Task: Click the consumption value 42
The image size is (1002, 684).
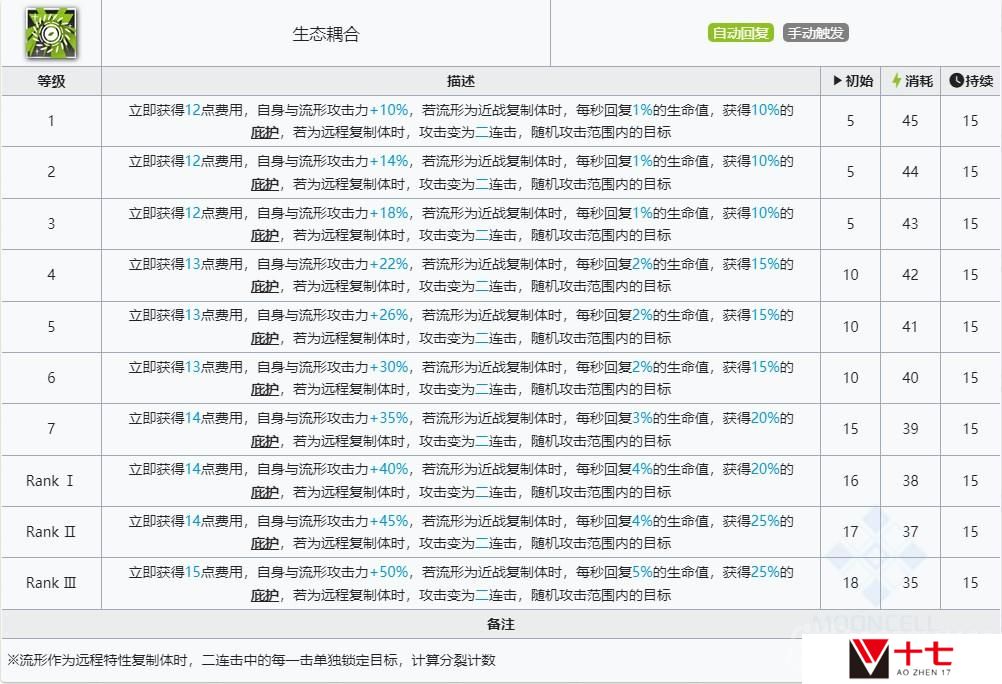Action: [x=911, y=275]
